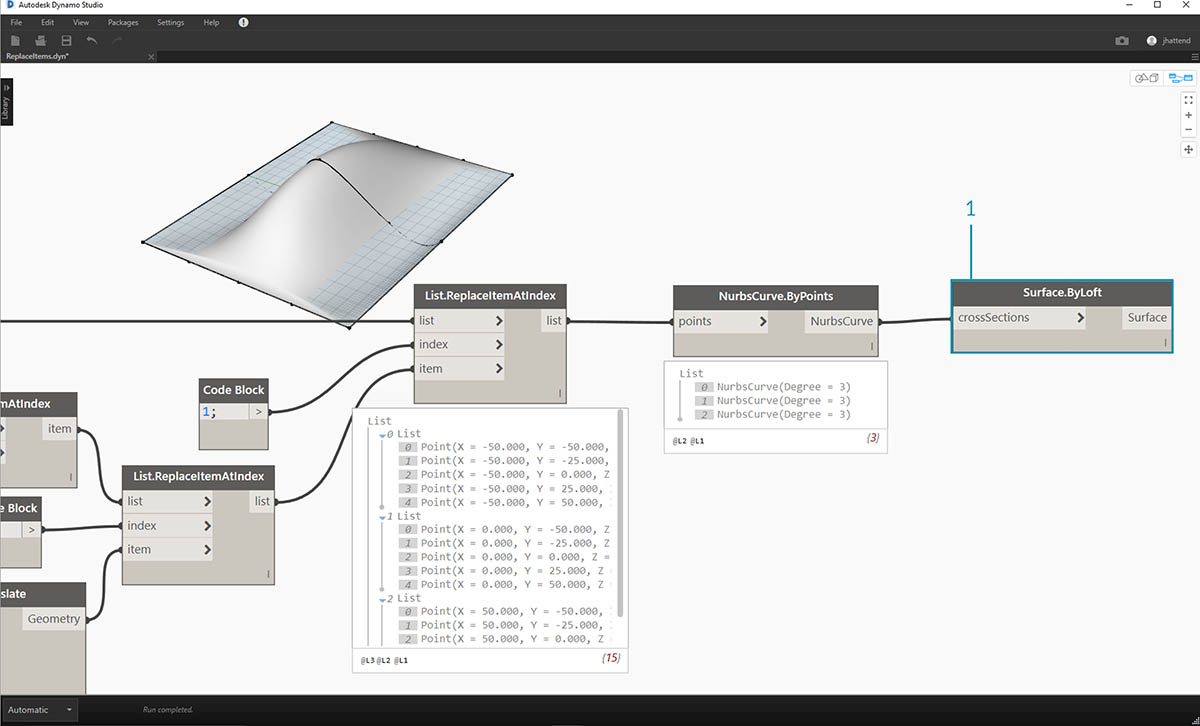1200x726 pixels.
Task: Select the Code Block node header
Action: (x=234, y=390)
